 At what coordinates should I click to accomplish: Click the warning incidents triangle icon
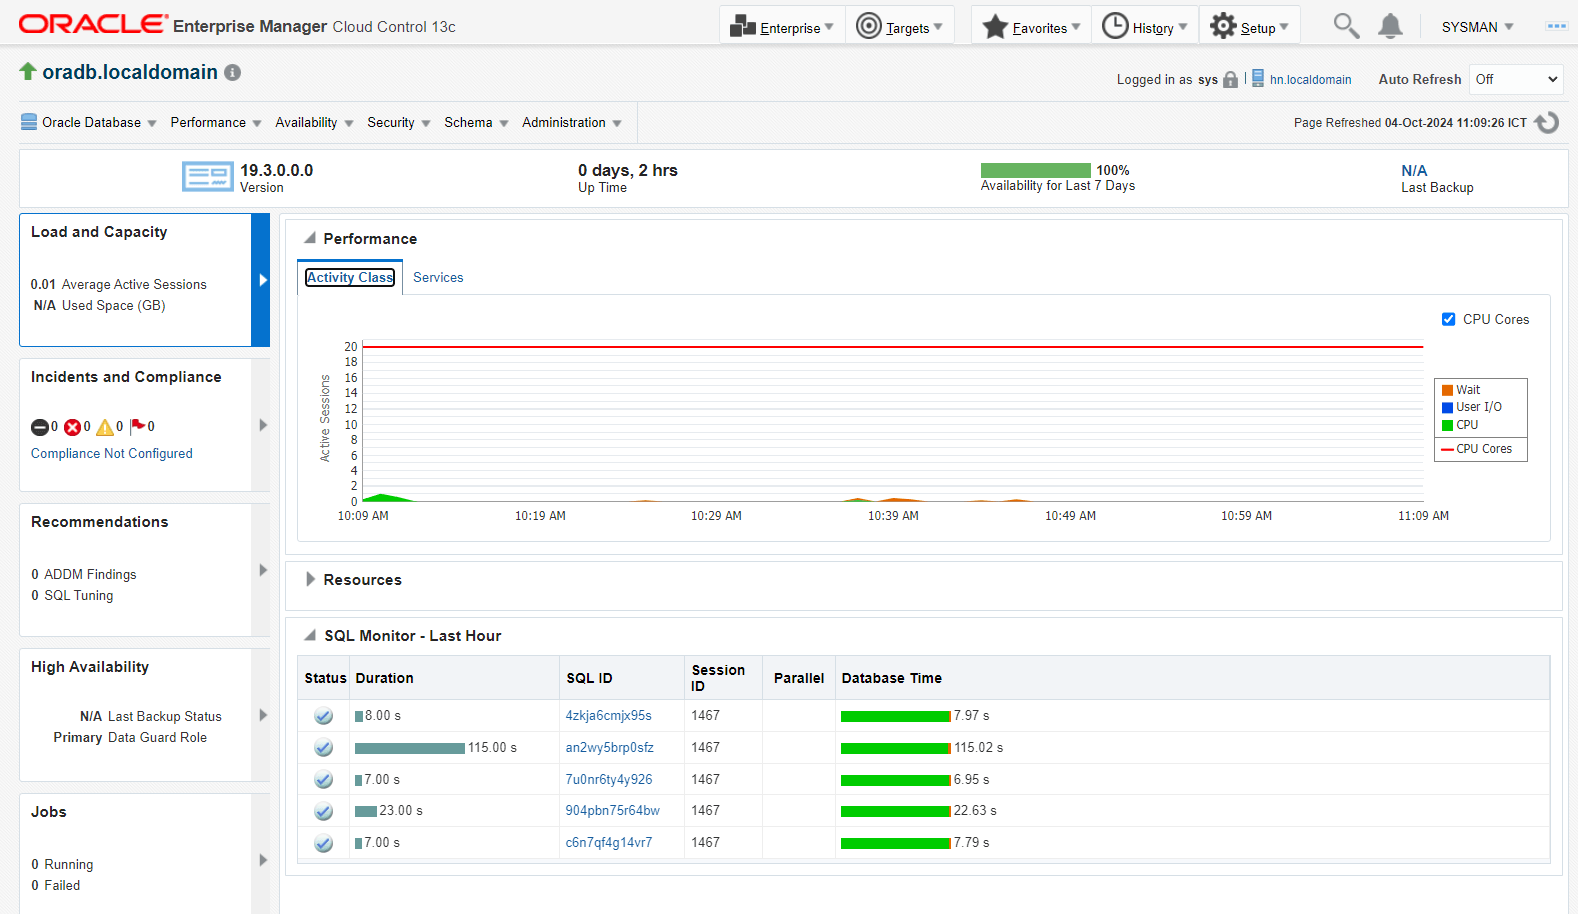105,428
